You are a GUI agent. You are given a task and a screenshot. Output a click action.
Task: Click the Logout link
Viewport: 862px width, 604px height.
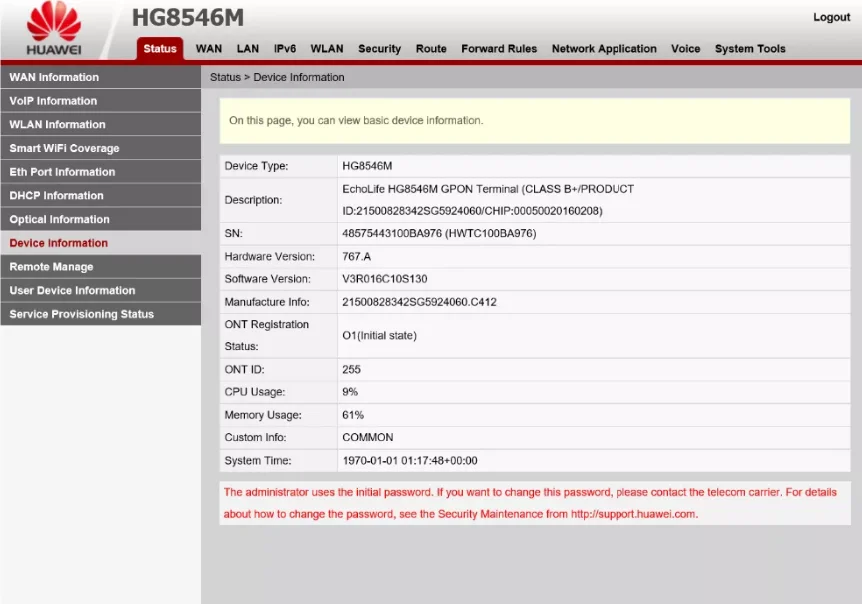pyautogui.click(x=831, y=17)
